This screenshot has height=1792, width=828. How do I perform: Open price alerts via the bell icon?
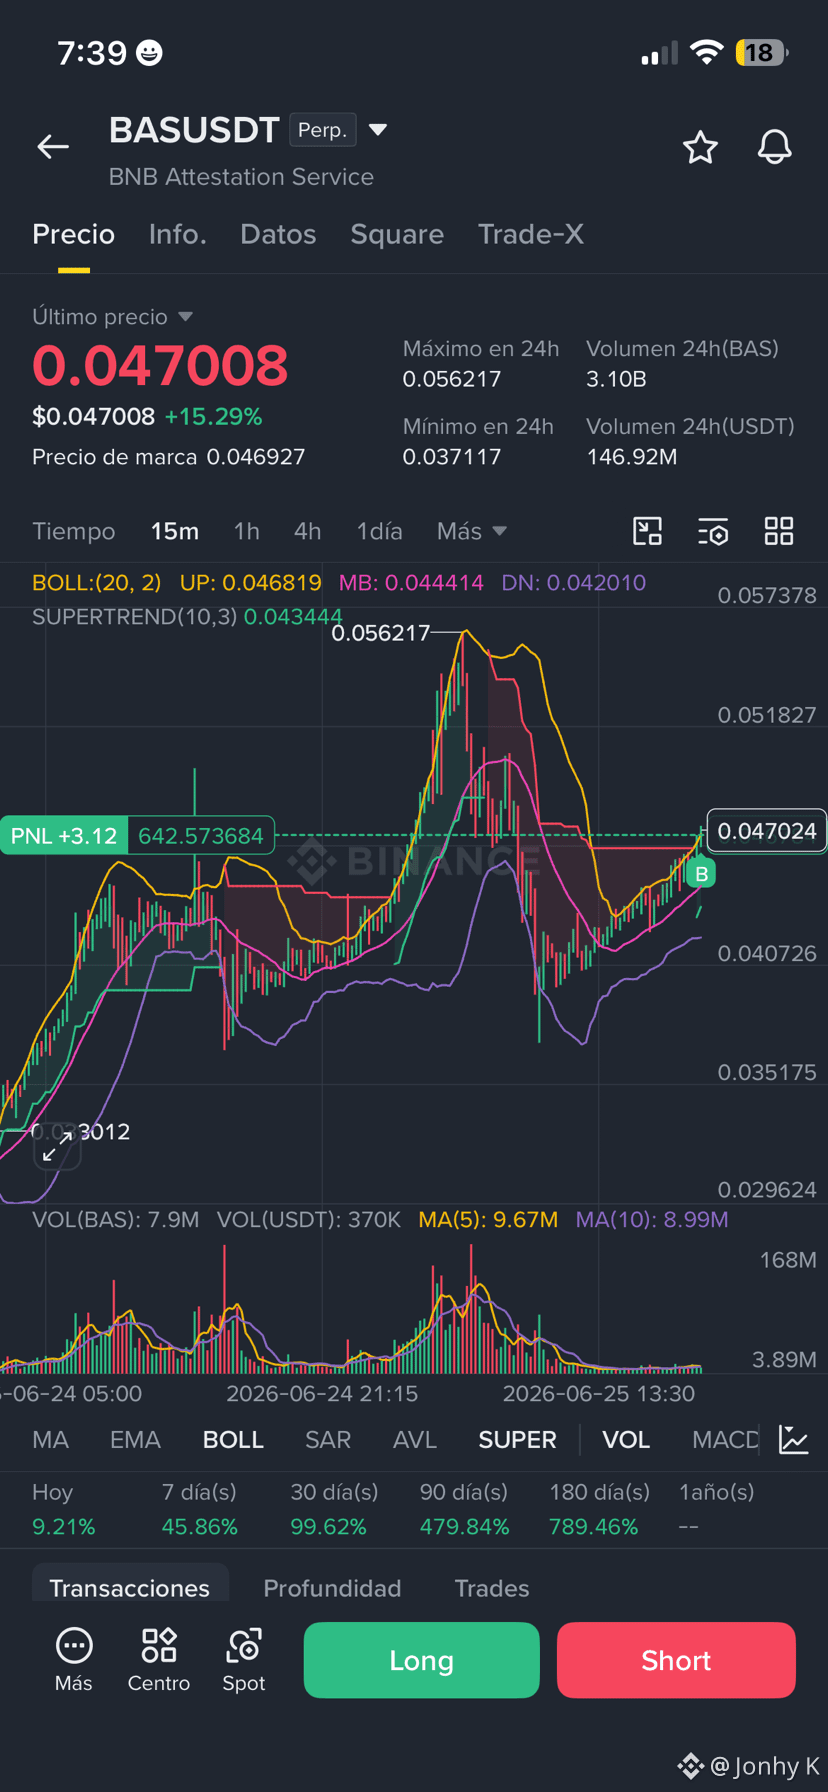click(774, 147)
